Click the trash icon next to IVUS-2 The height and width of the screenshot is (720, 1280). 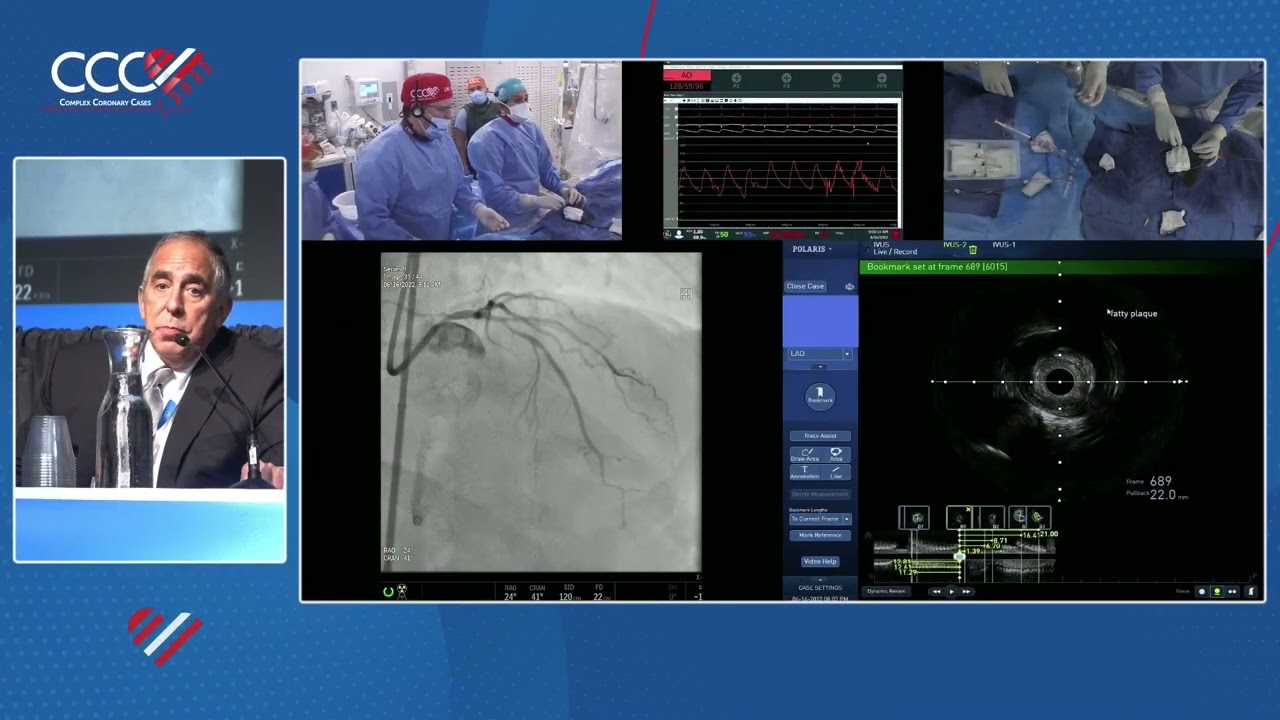point(973,249)
